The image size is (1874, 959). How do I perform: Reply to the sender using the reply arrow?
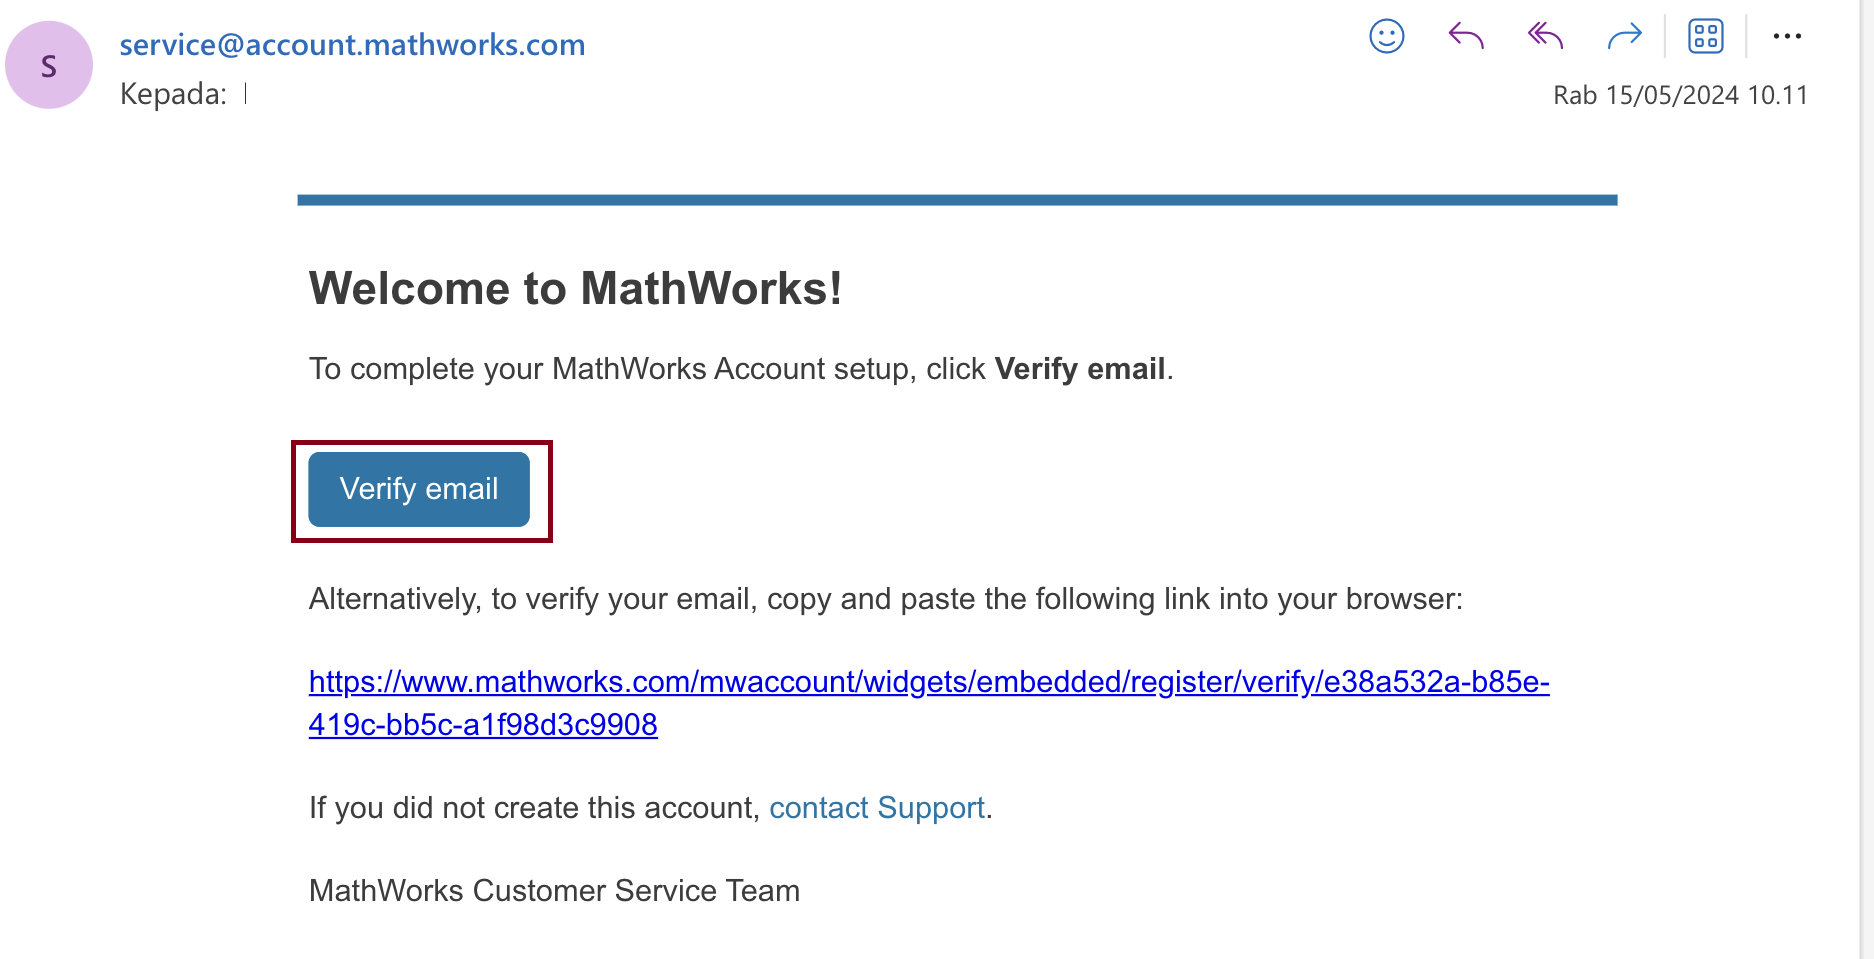pos(1465,37)
